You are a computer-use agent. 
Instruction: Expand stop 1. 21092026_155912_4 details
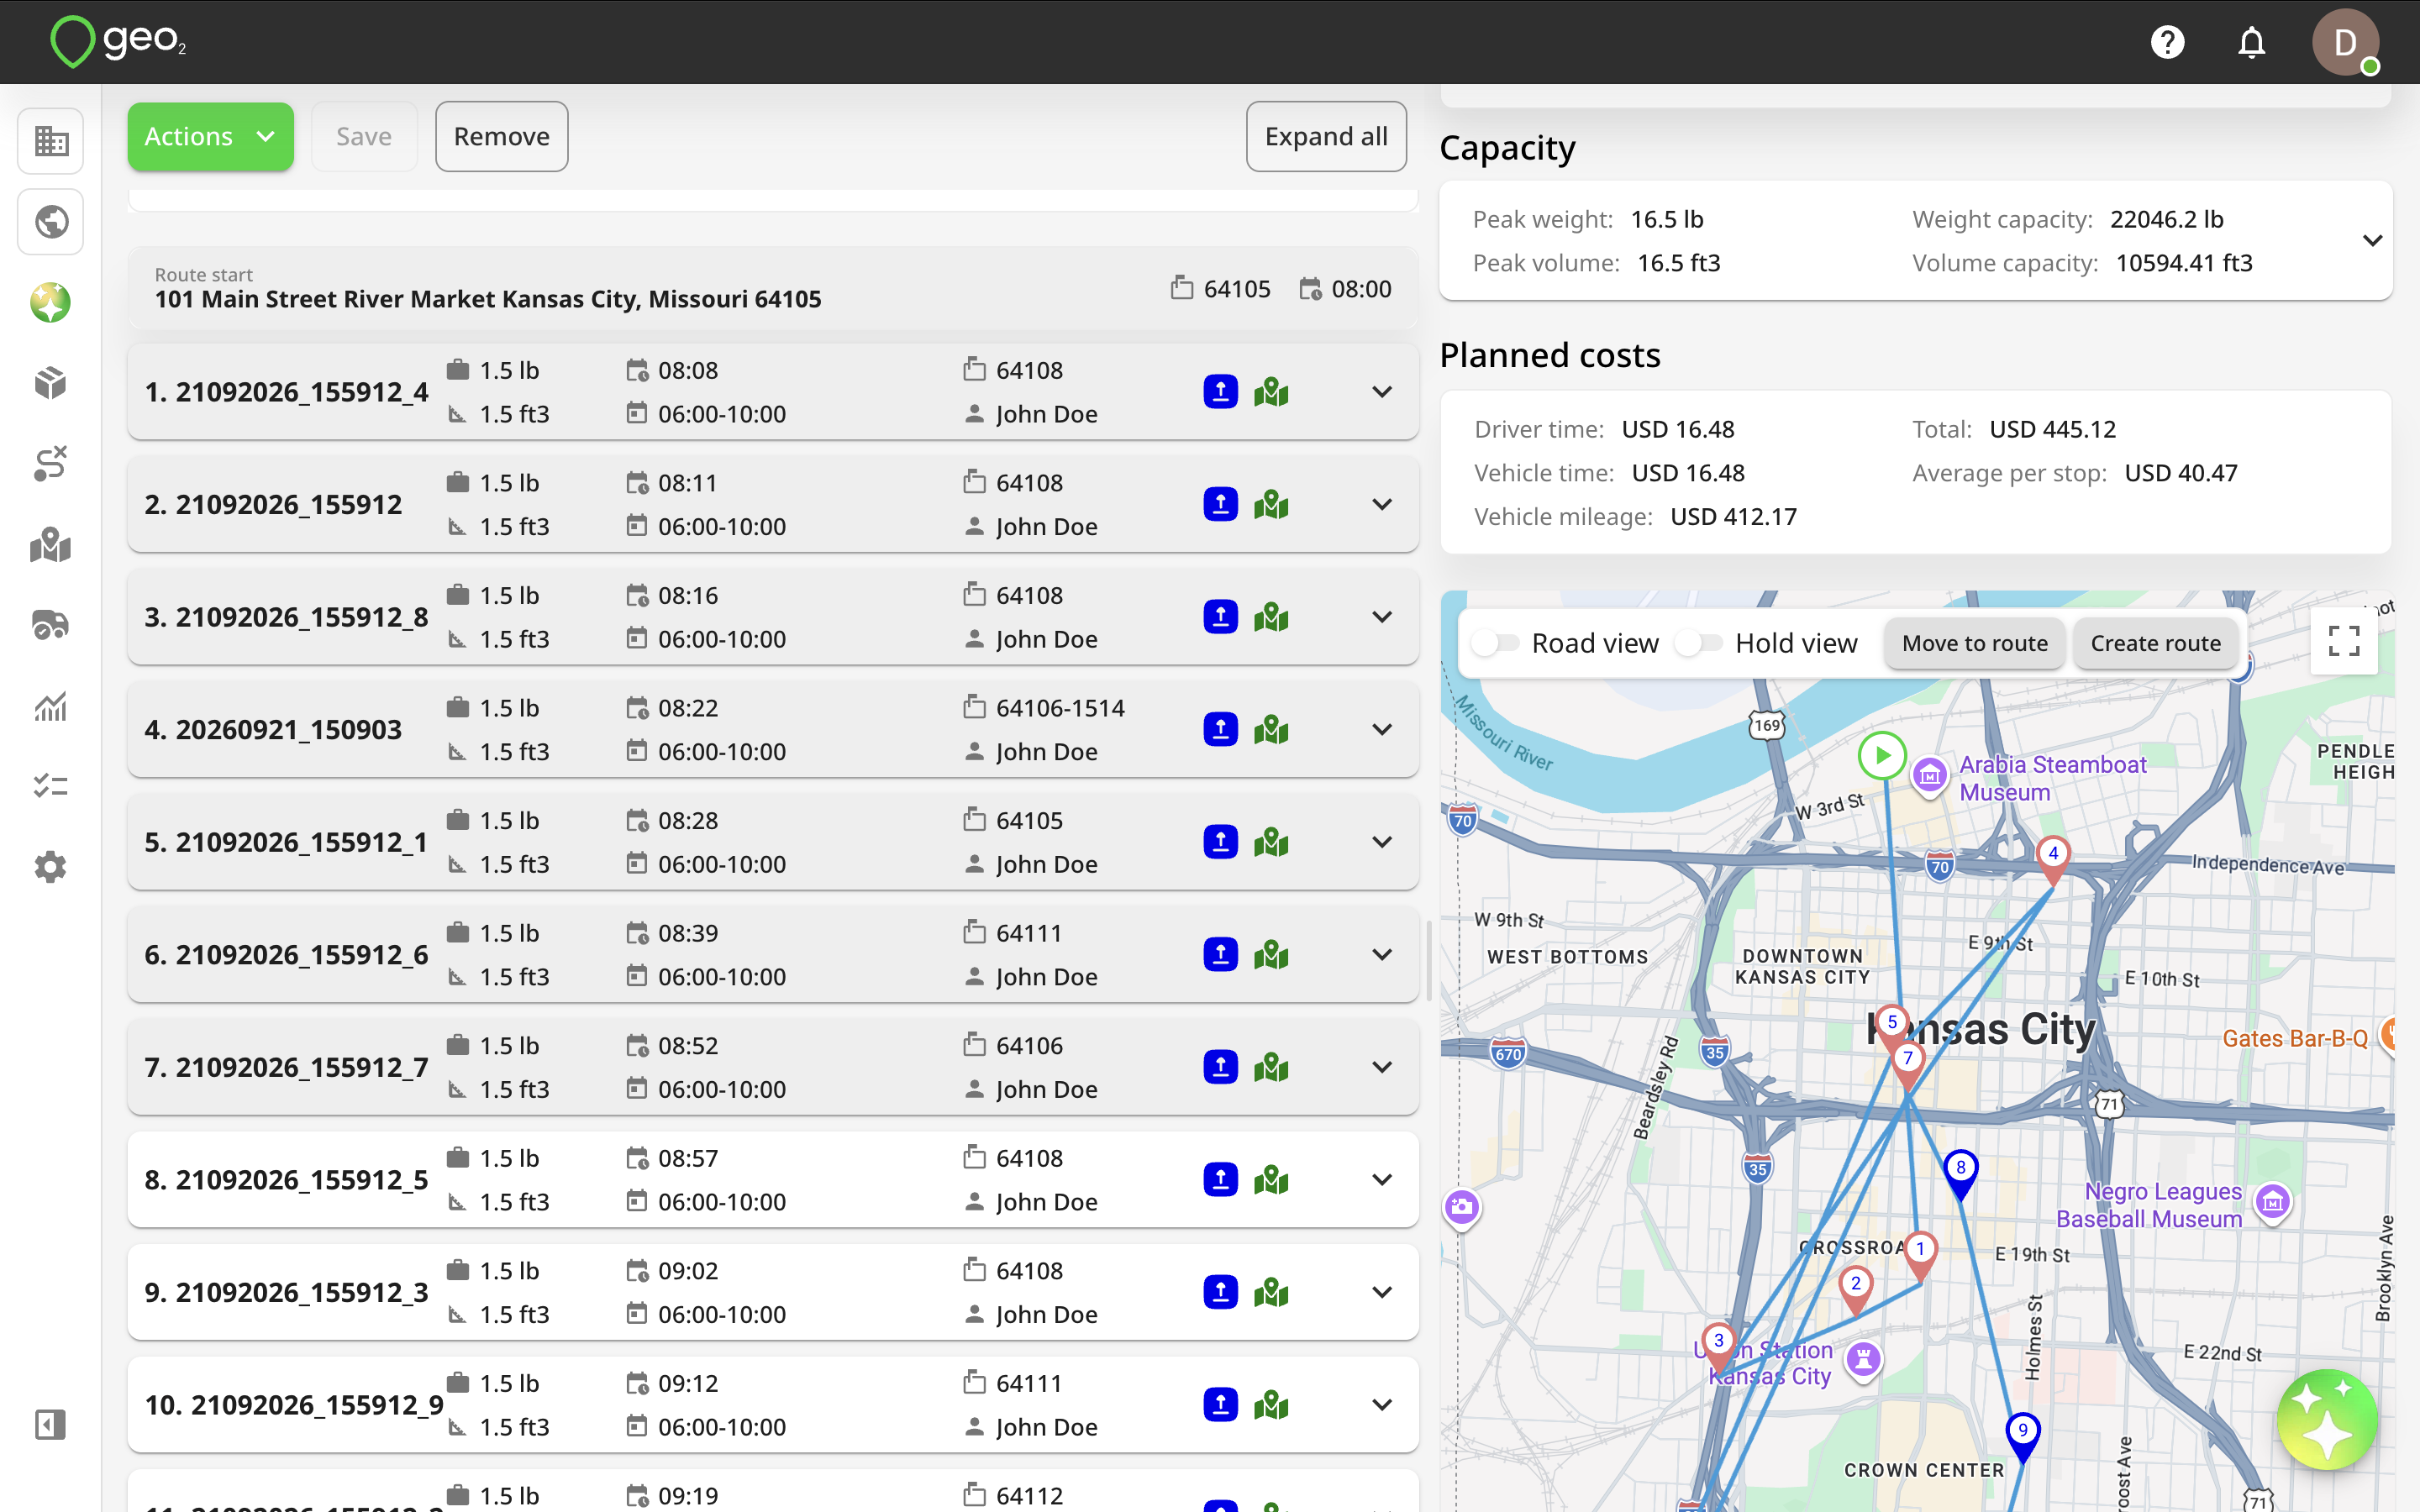click(x=1382, y=392)
